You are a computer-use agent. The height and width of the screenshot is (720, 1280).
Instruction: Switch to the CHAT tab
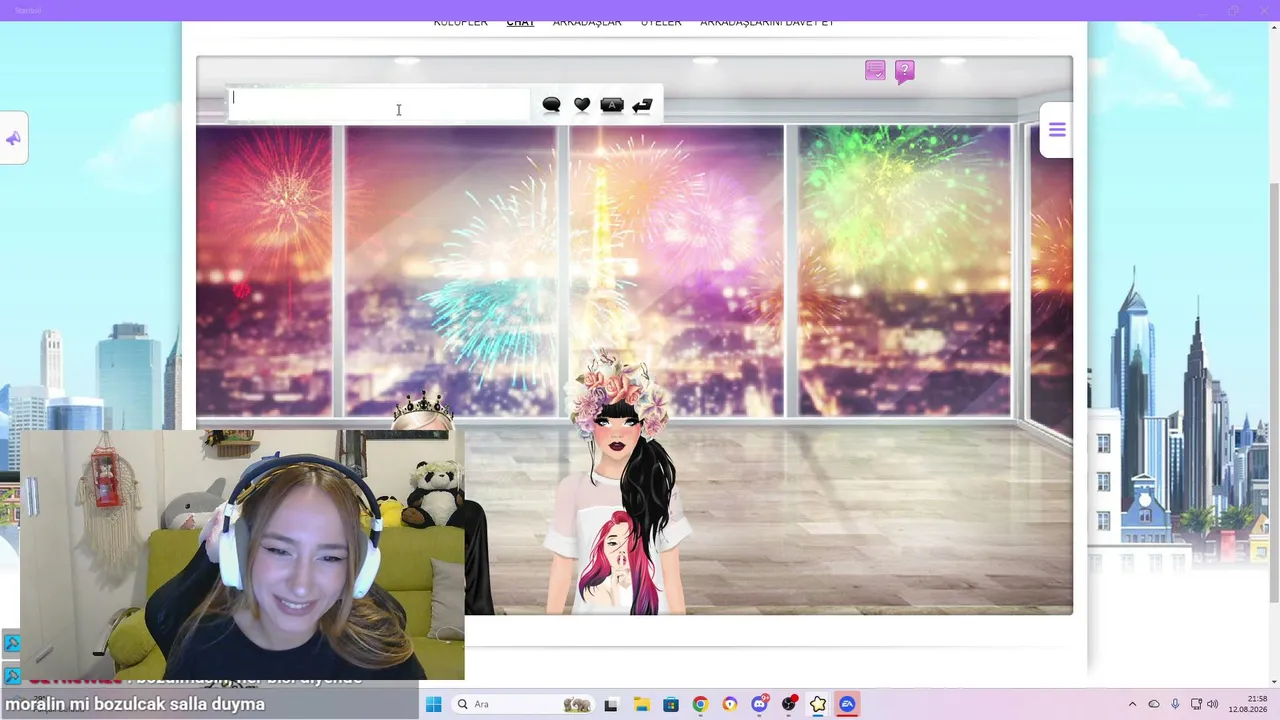click(x=520, y=22)
